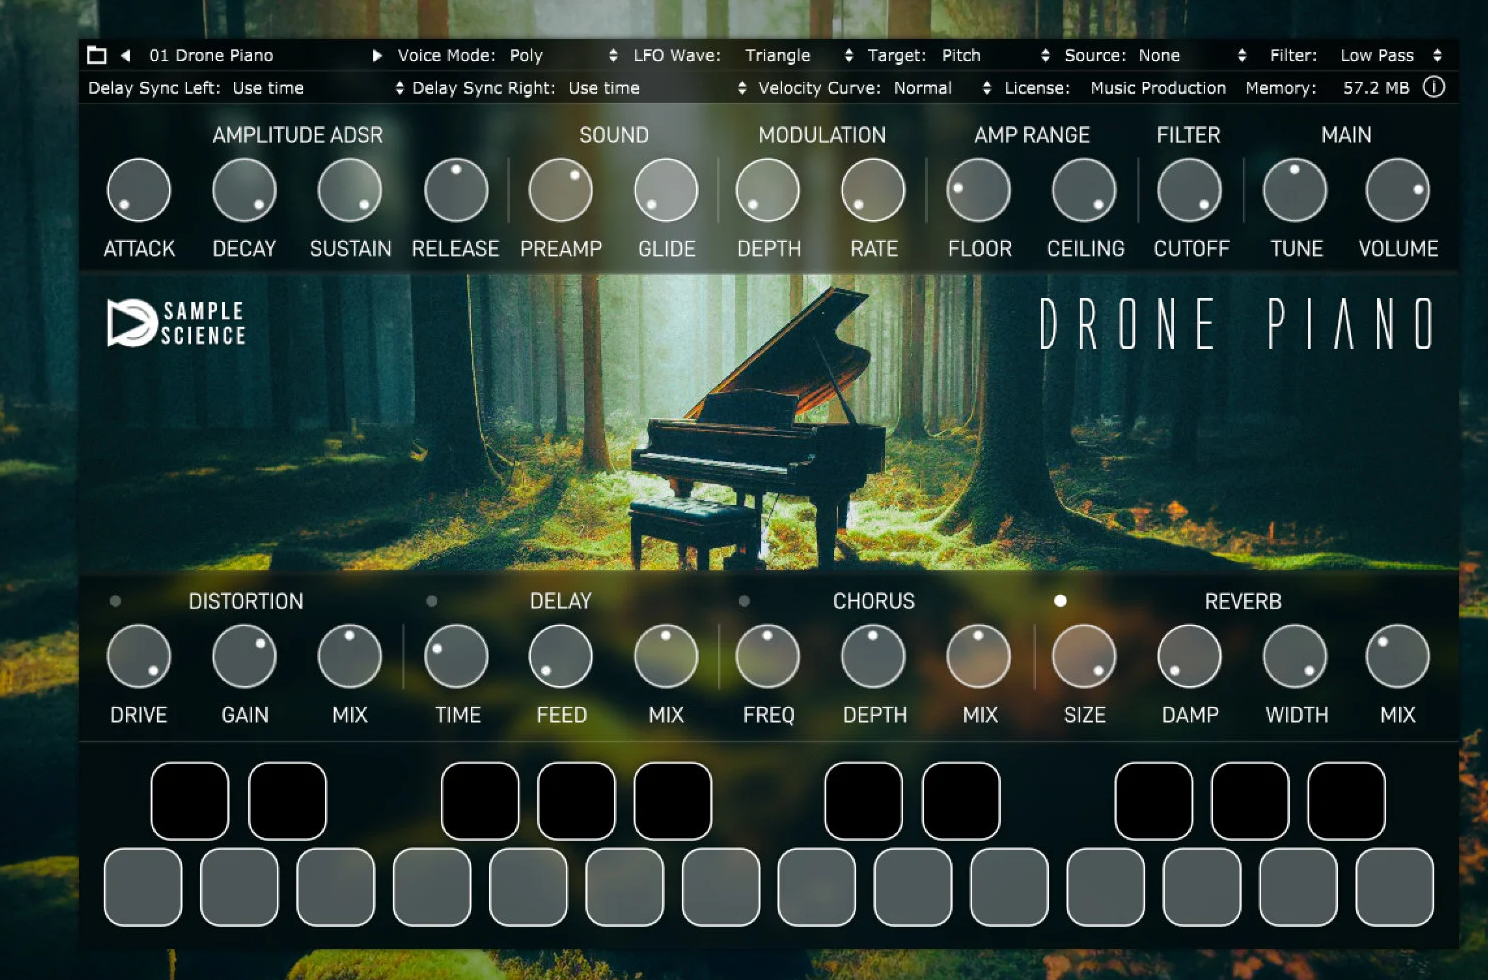
Task: Open the preset folder icon
Action: tap(97, 55)
